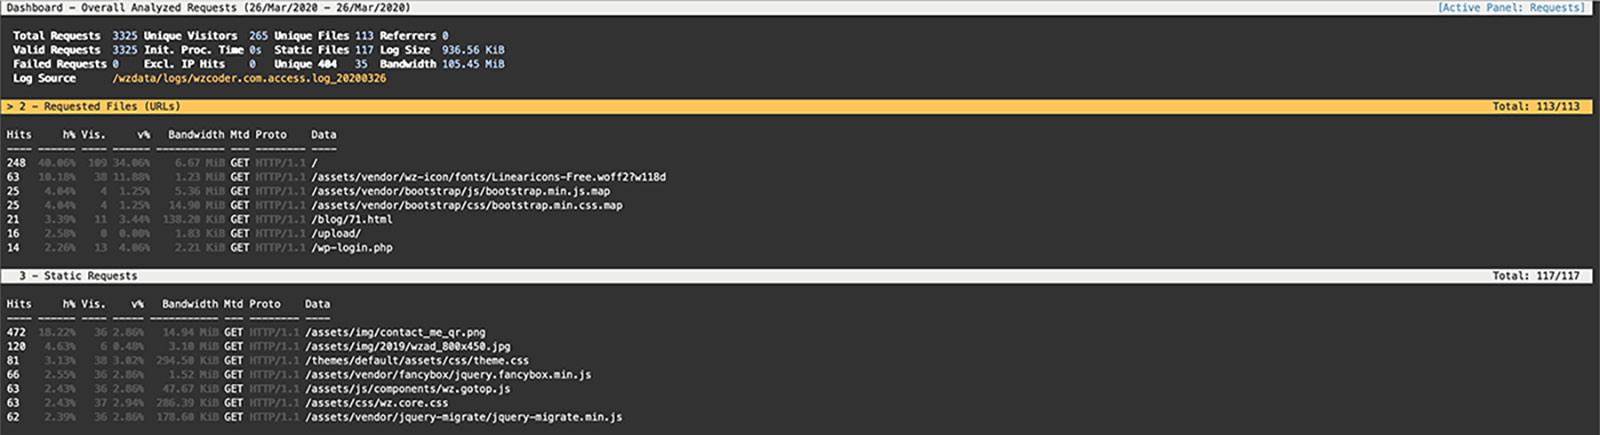Select the jquery.fancybox.min.js row
1600x435 pixels.
[448, 375]
